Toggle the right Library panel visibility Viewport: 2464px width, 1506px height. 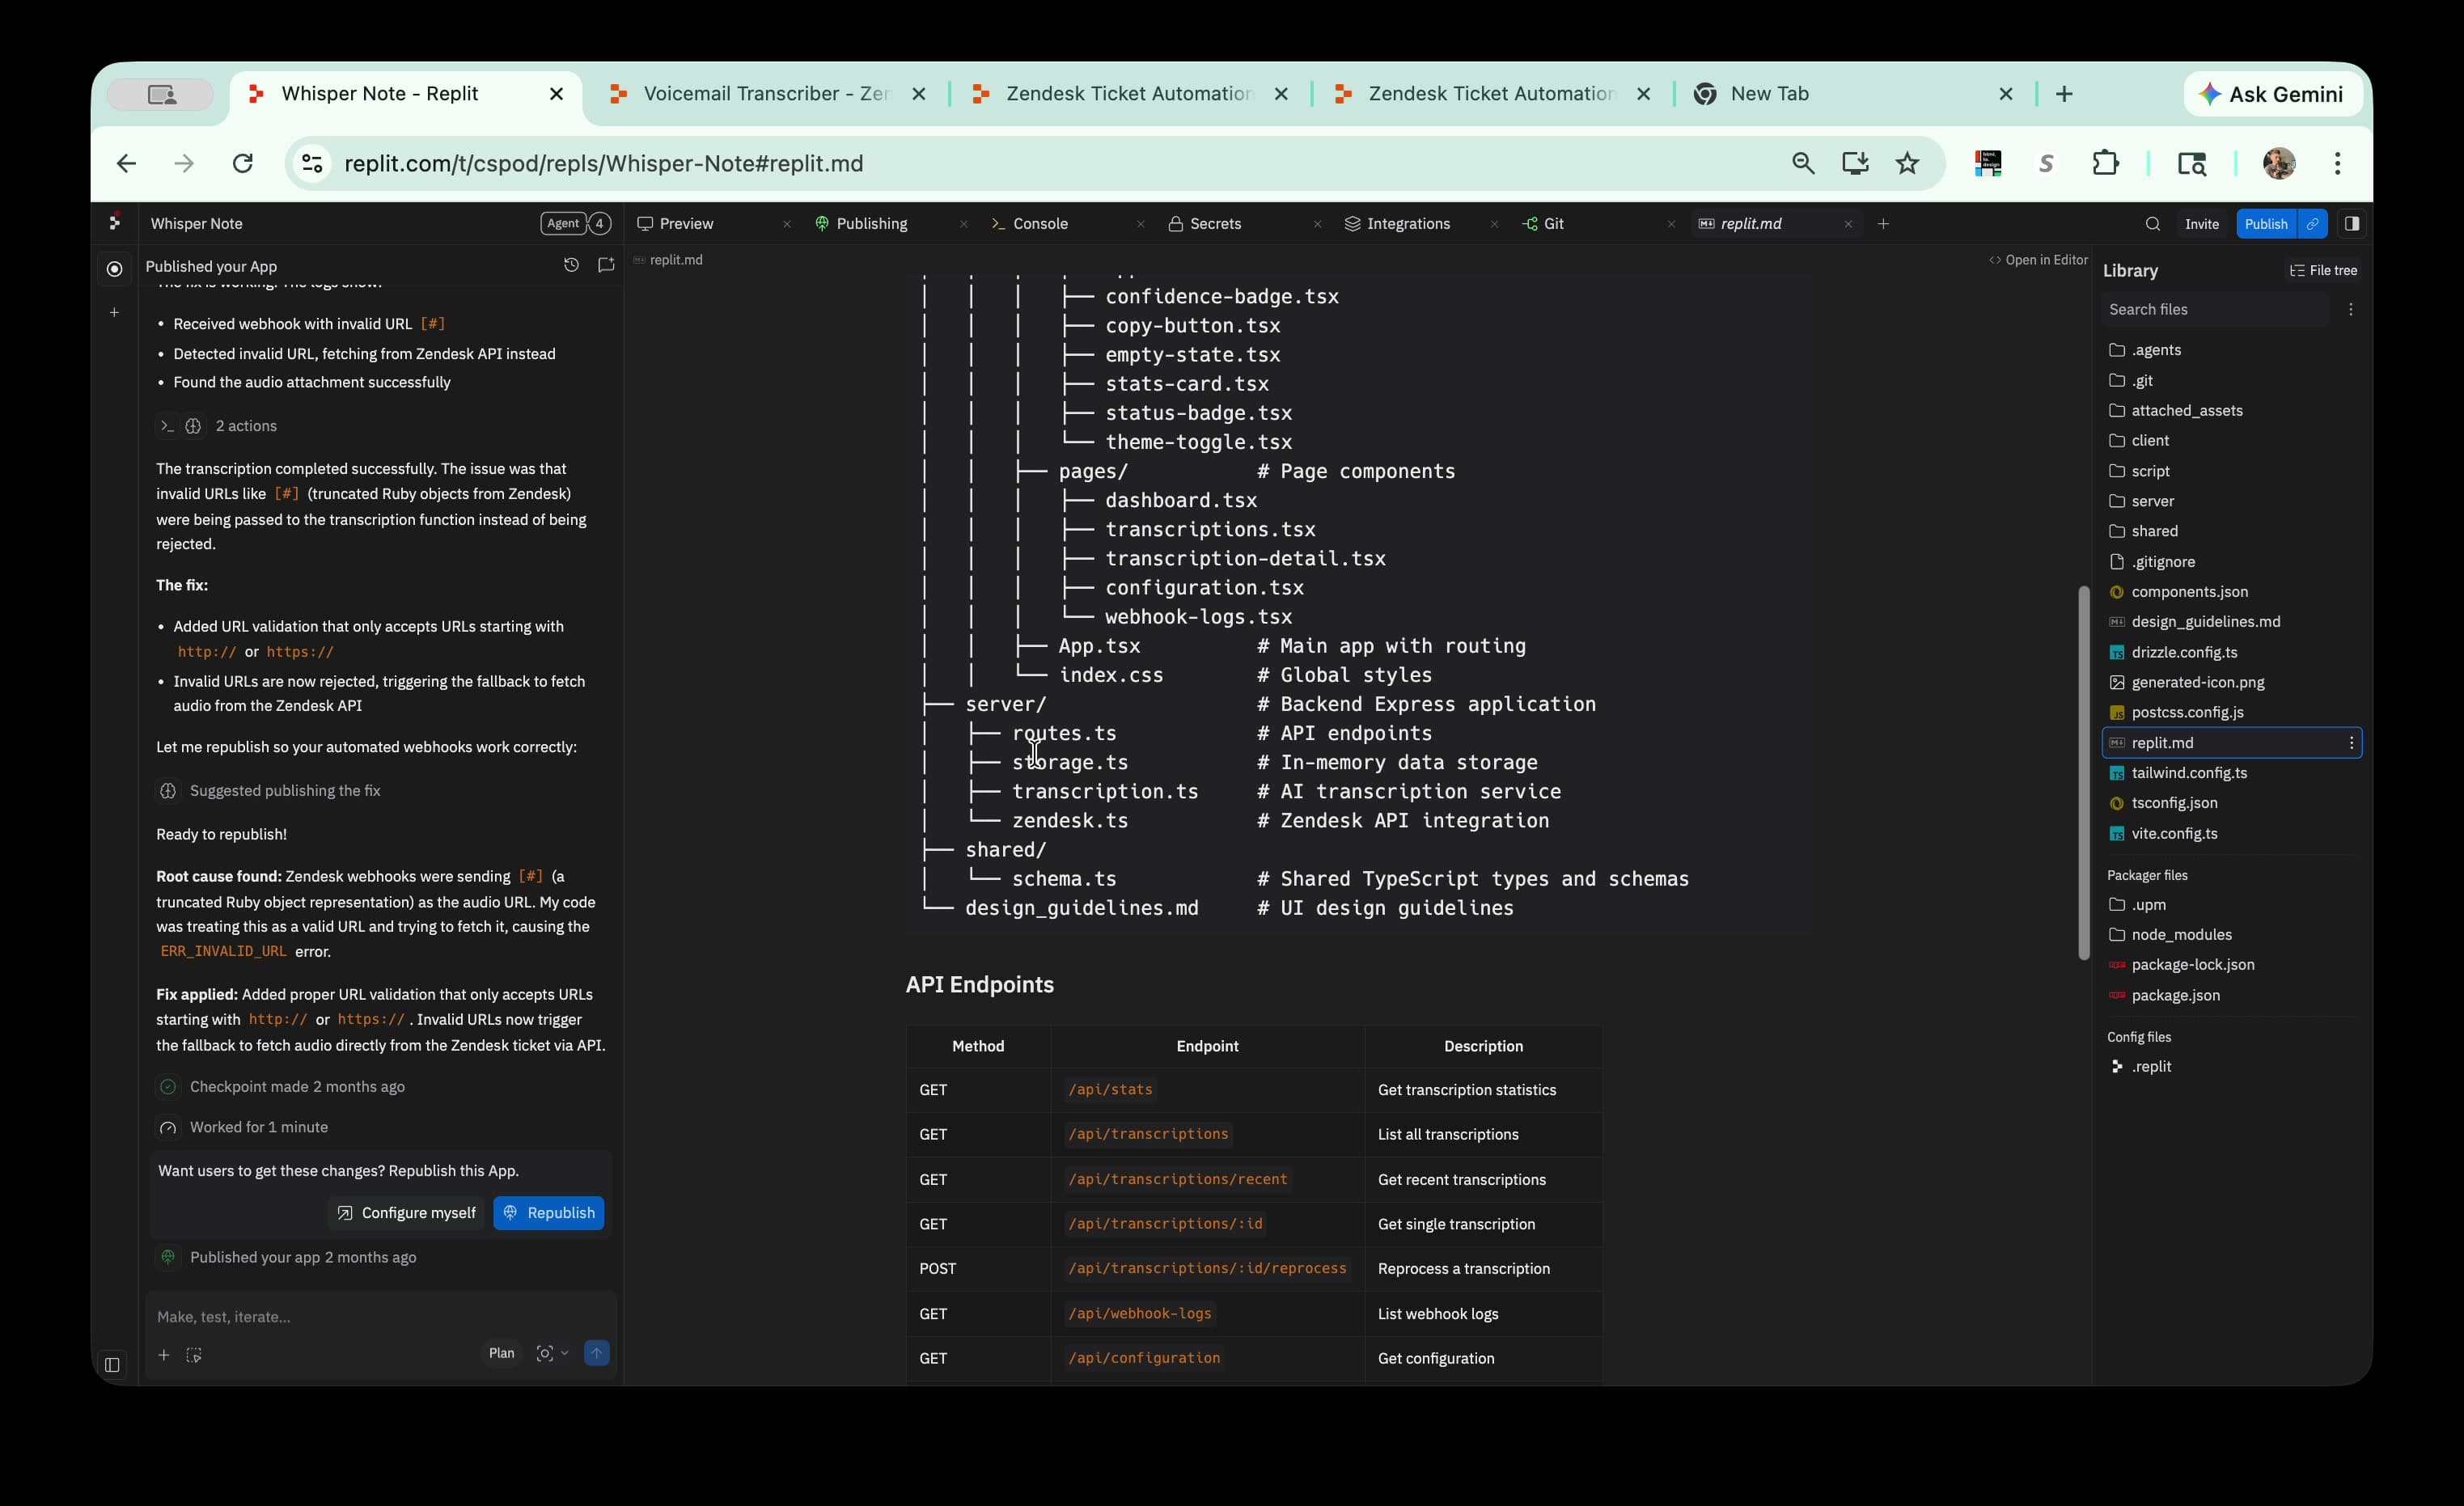coord(2351,224)
